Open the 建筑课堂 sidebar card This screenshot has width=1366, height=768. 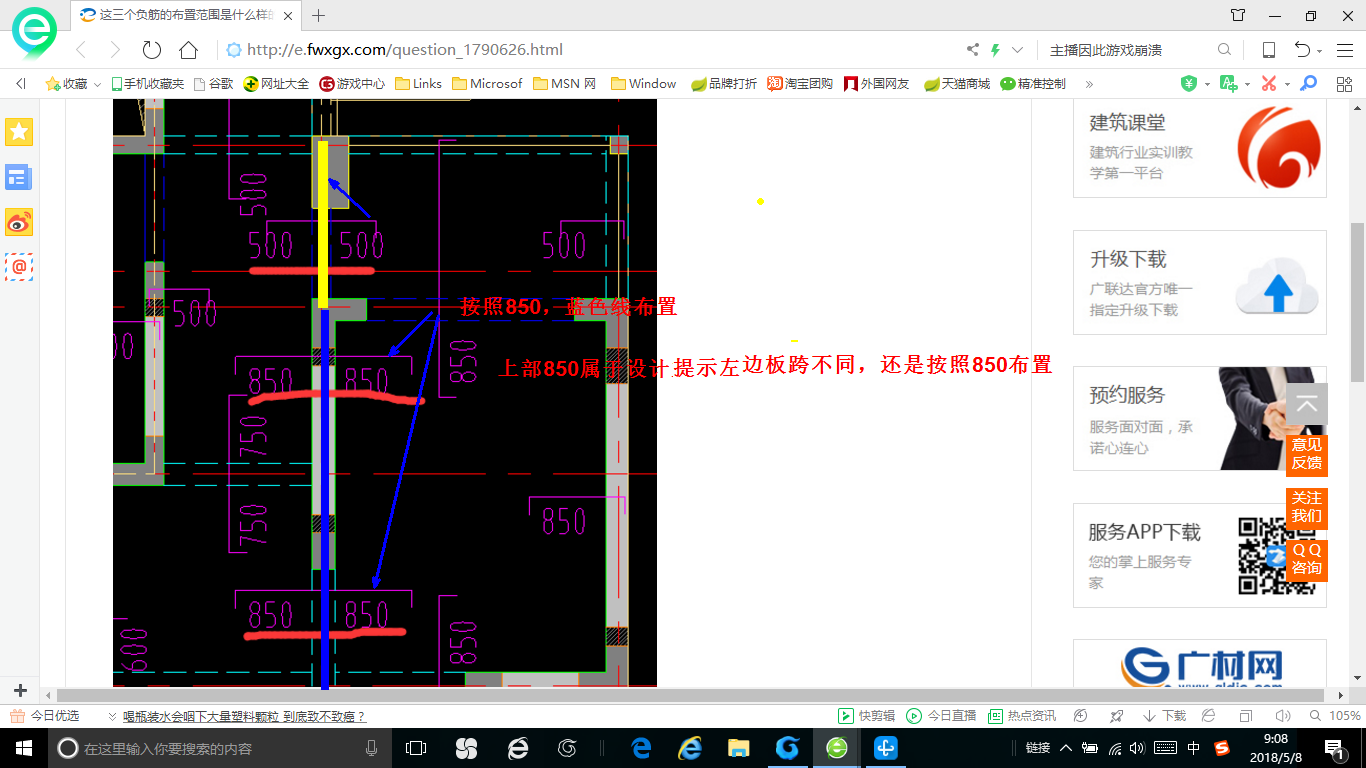(1200, 147)
